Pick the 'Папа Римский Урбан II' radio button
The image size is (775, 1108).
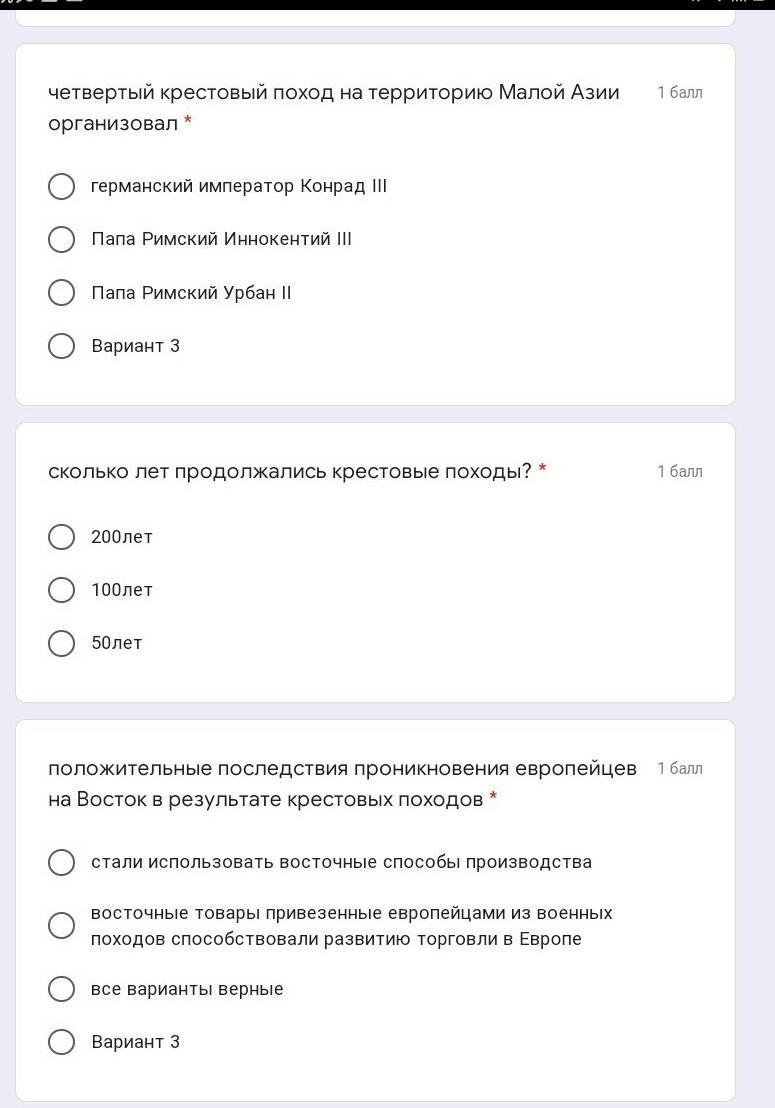(x=61, y=293)
